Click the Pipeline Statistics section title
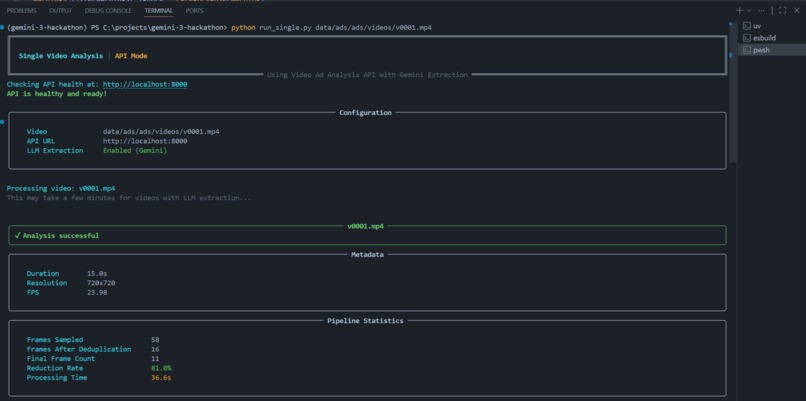The image size is (806, 401). 365,321
